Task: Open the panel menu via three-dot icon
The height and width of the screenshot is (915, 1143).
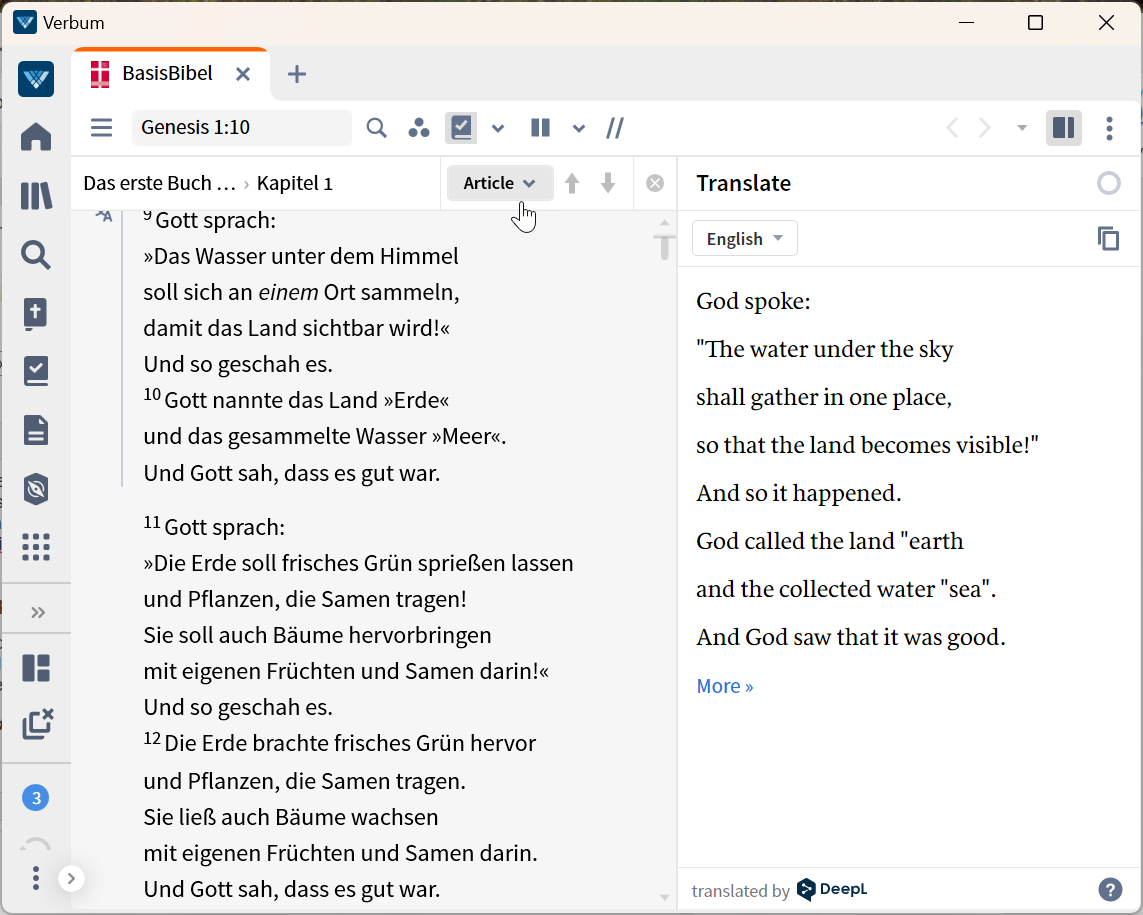Action: click(1109, 128)
